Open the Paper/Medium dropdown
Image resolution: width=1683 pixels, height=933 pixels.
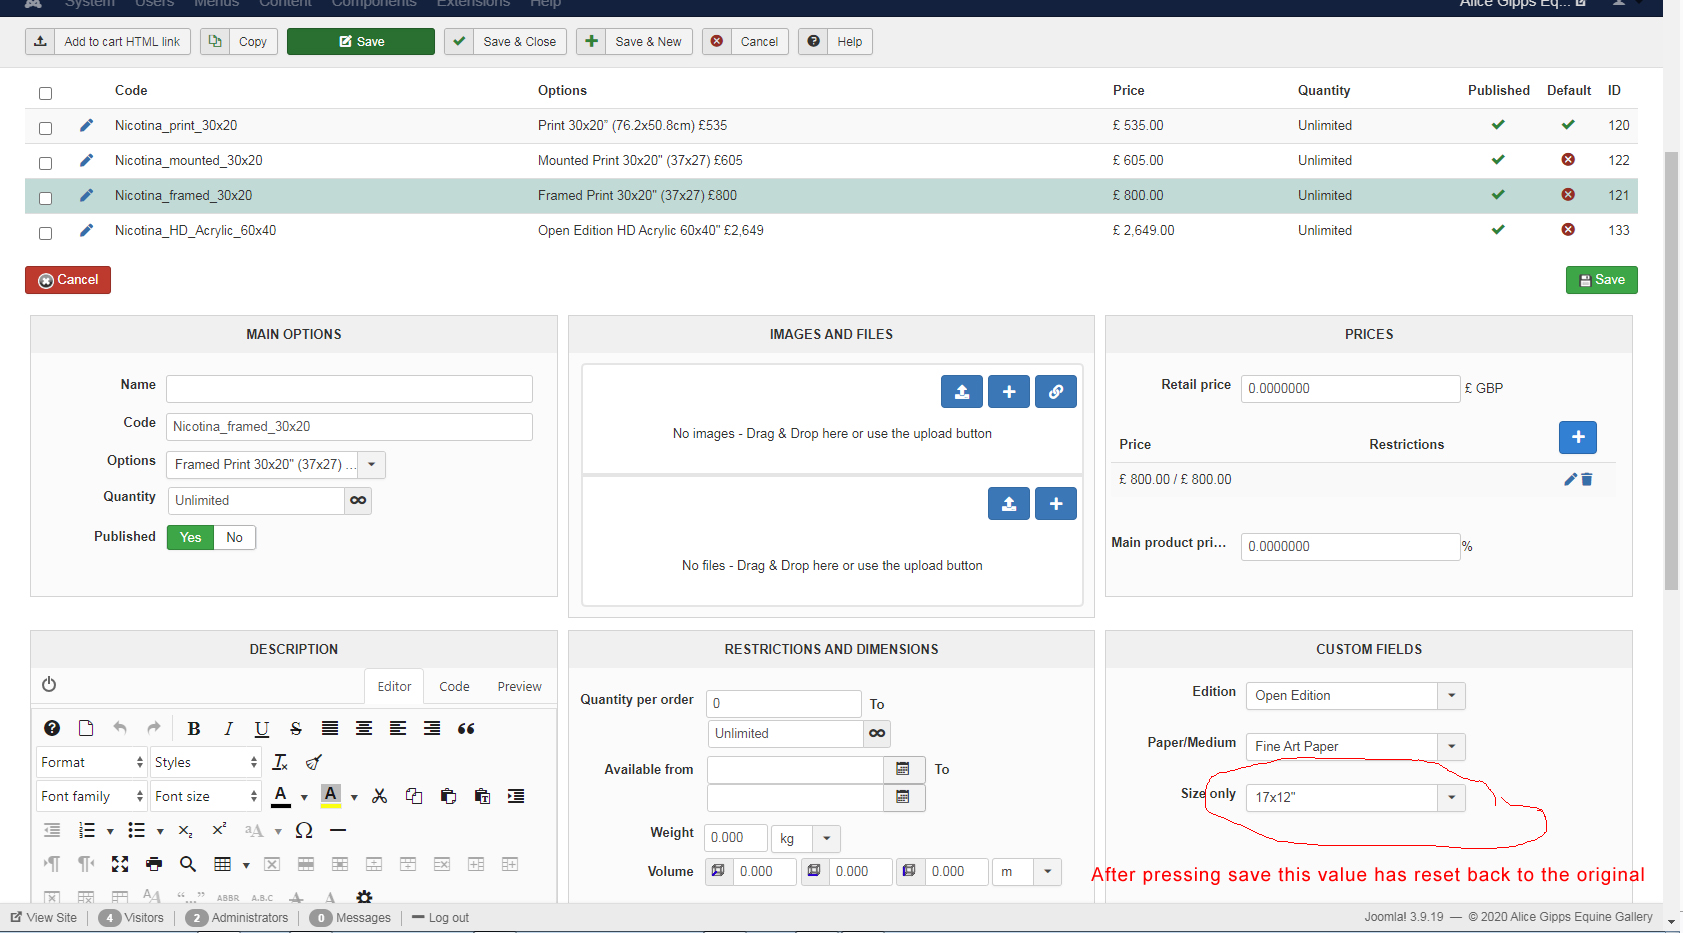1355,746
